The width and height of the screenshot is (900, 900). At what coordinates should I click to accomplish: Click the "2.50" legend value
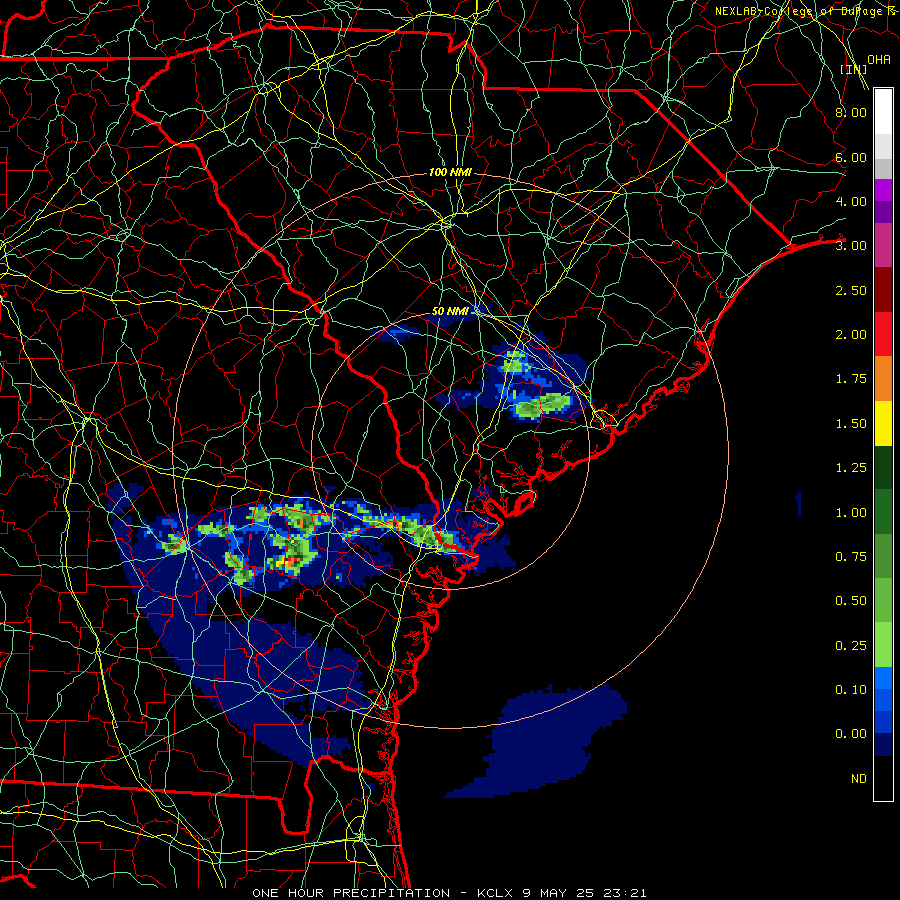(851, 290)
